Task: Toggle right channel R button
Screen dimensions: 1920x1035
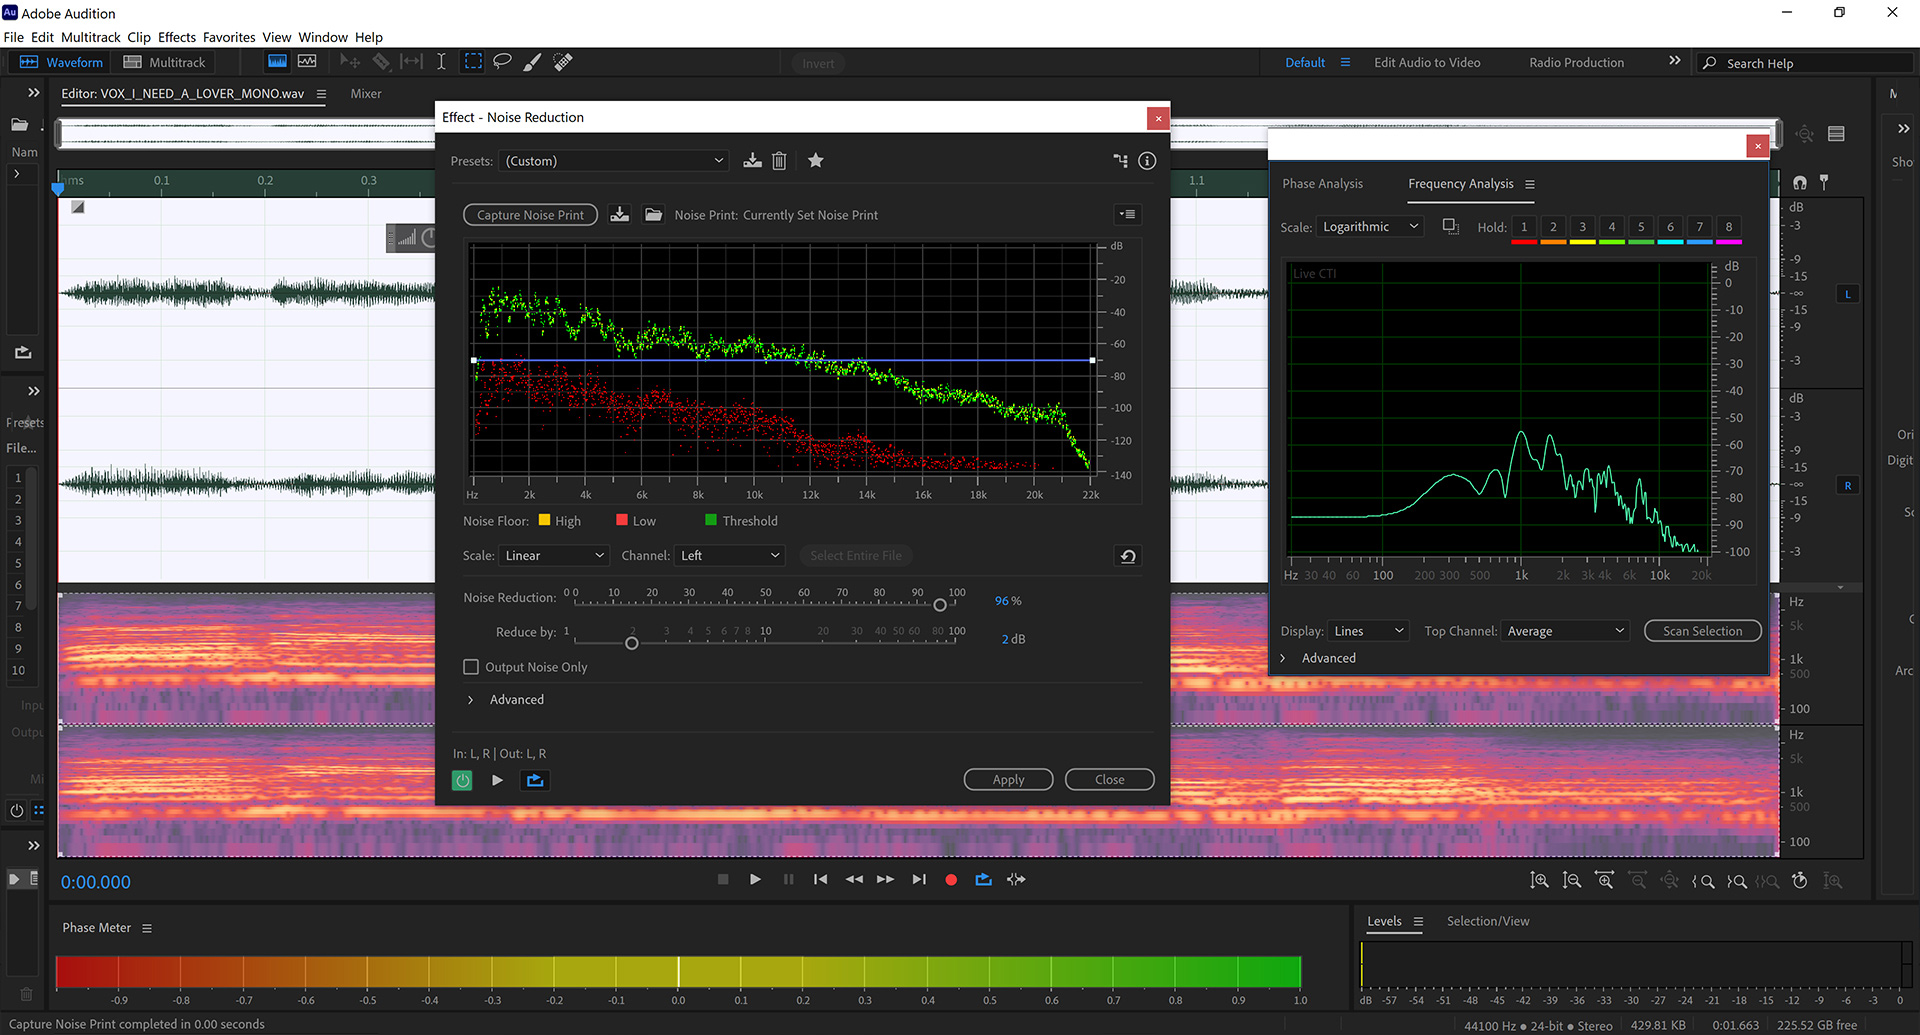Action: coord(1848,486)
